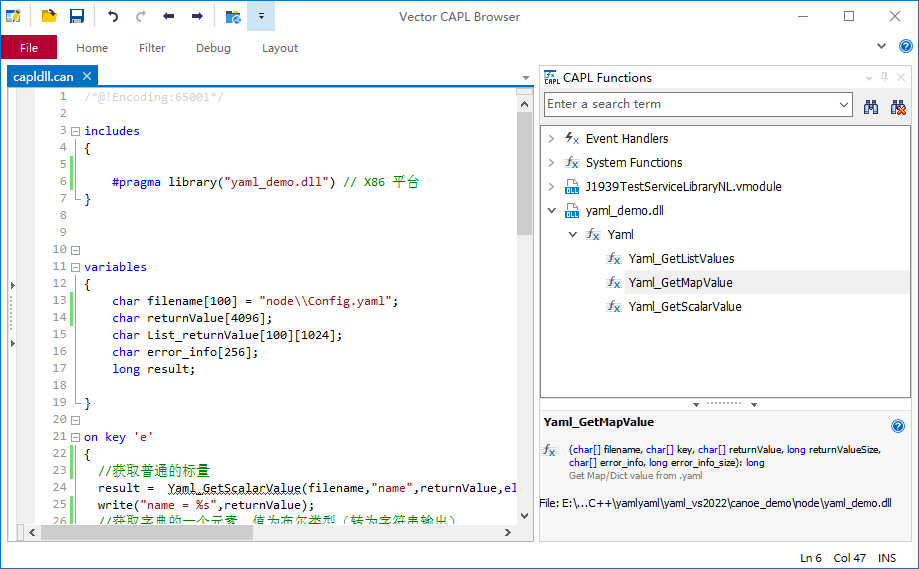Viewport: 919px width, 569px height.
Task: Select yaml_demo.dll in the tree
Action: 624,211
